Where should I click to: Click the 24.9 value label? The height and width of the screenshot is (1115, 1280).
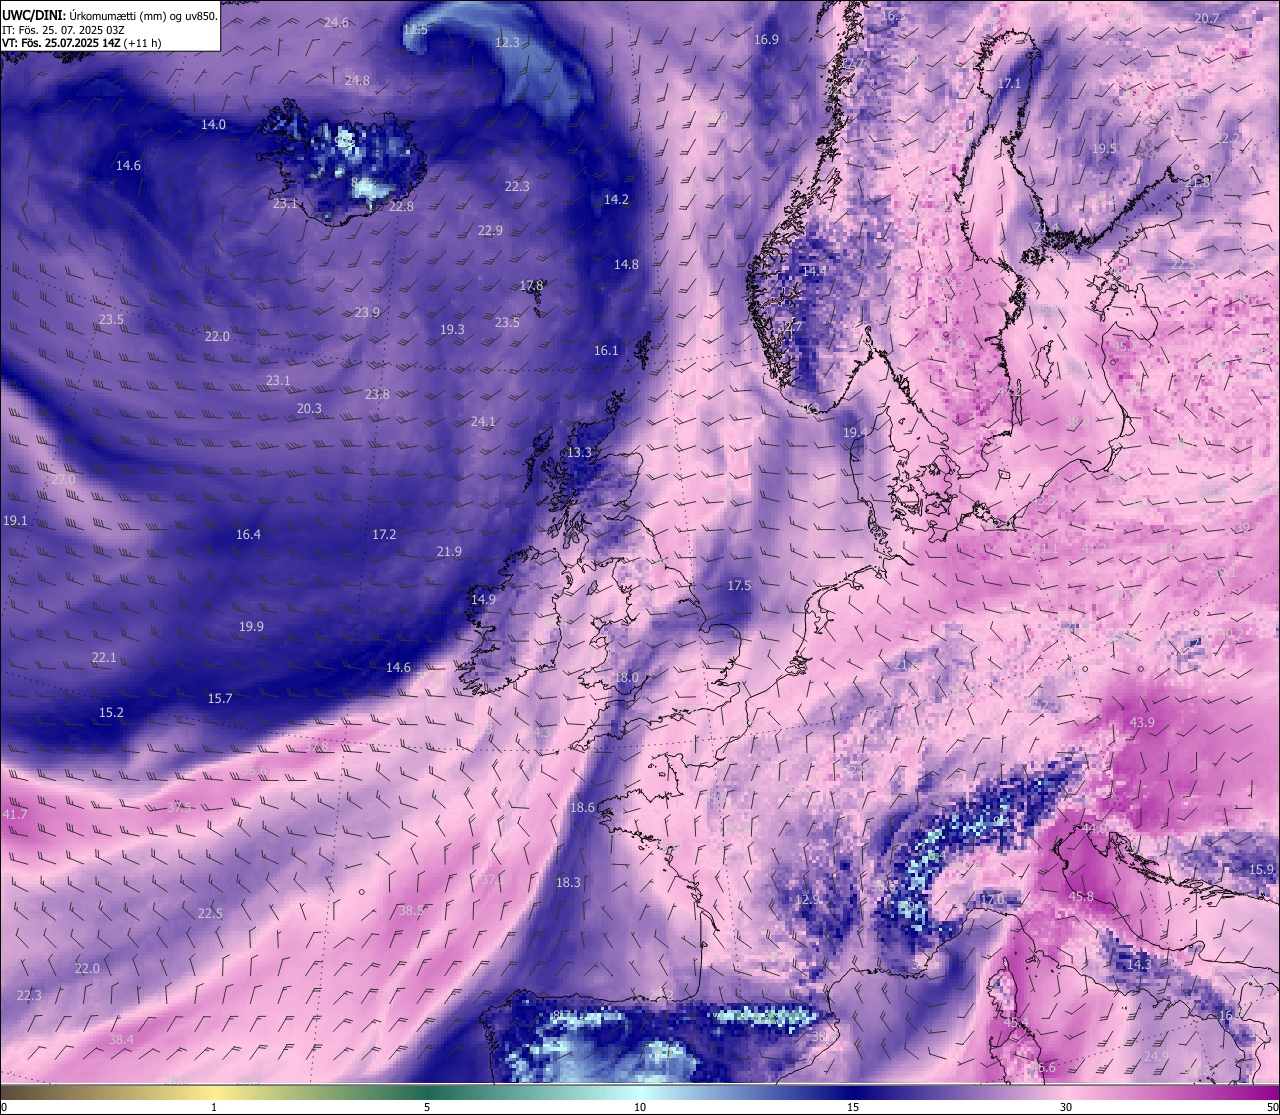click(1156, 1056)
